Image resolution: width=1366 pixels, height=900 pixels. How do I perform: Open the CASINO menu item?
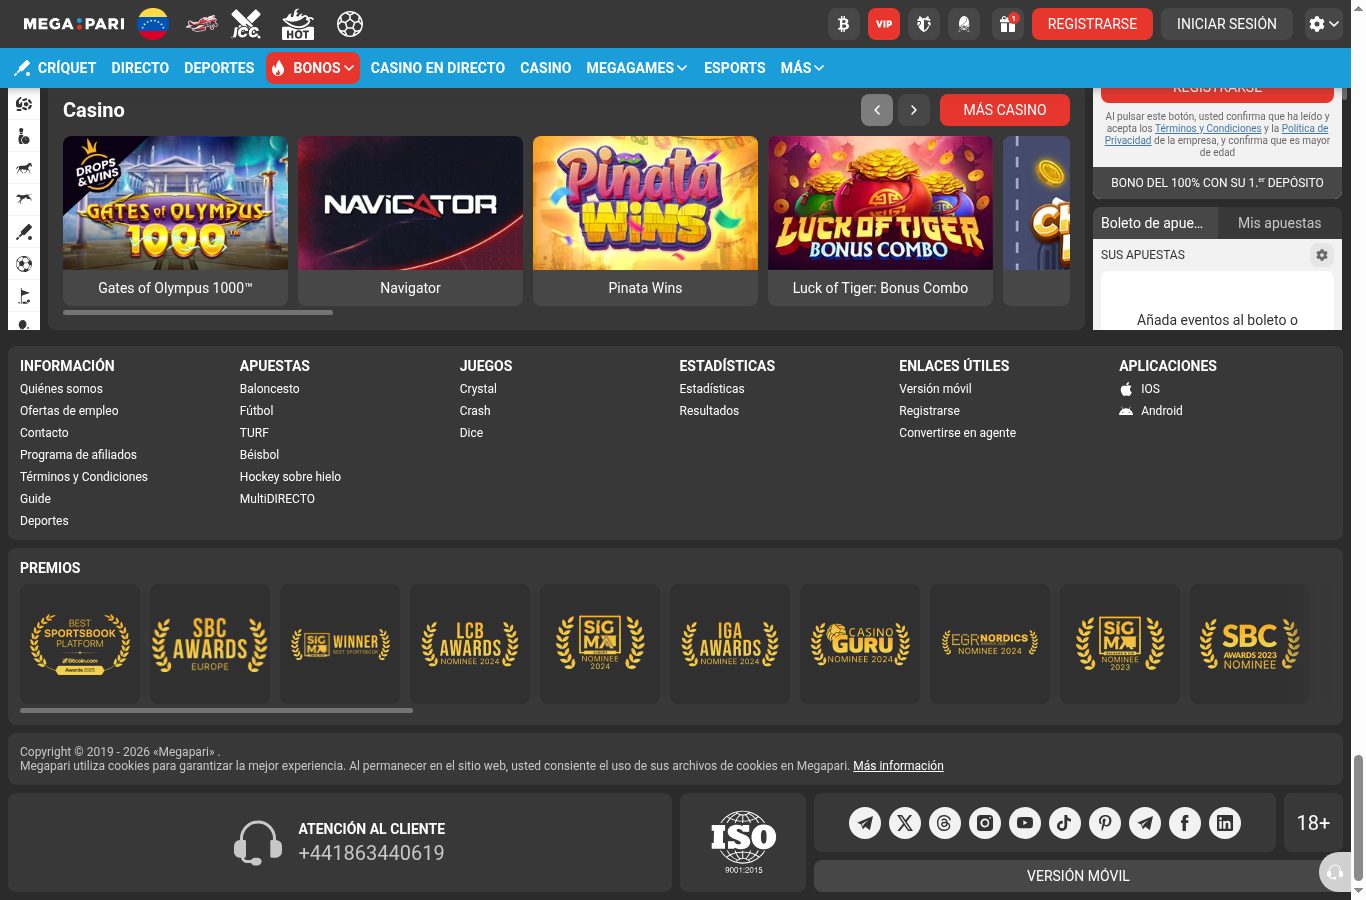point(546,68)
